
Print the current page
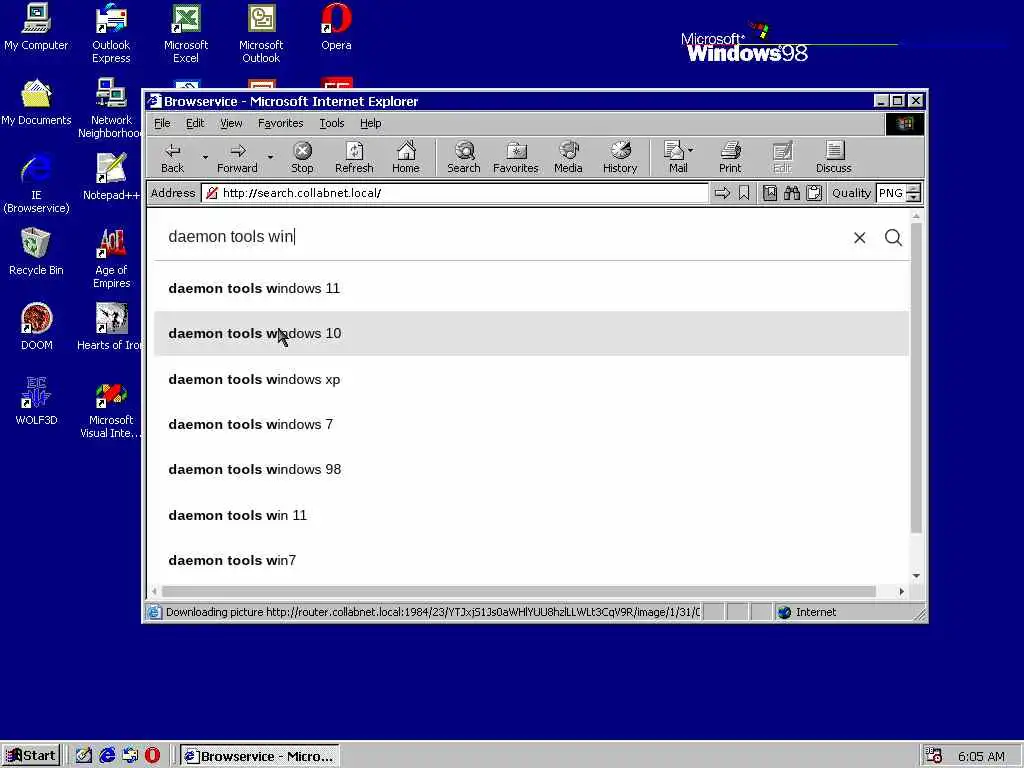point(730,157)
